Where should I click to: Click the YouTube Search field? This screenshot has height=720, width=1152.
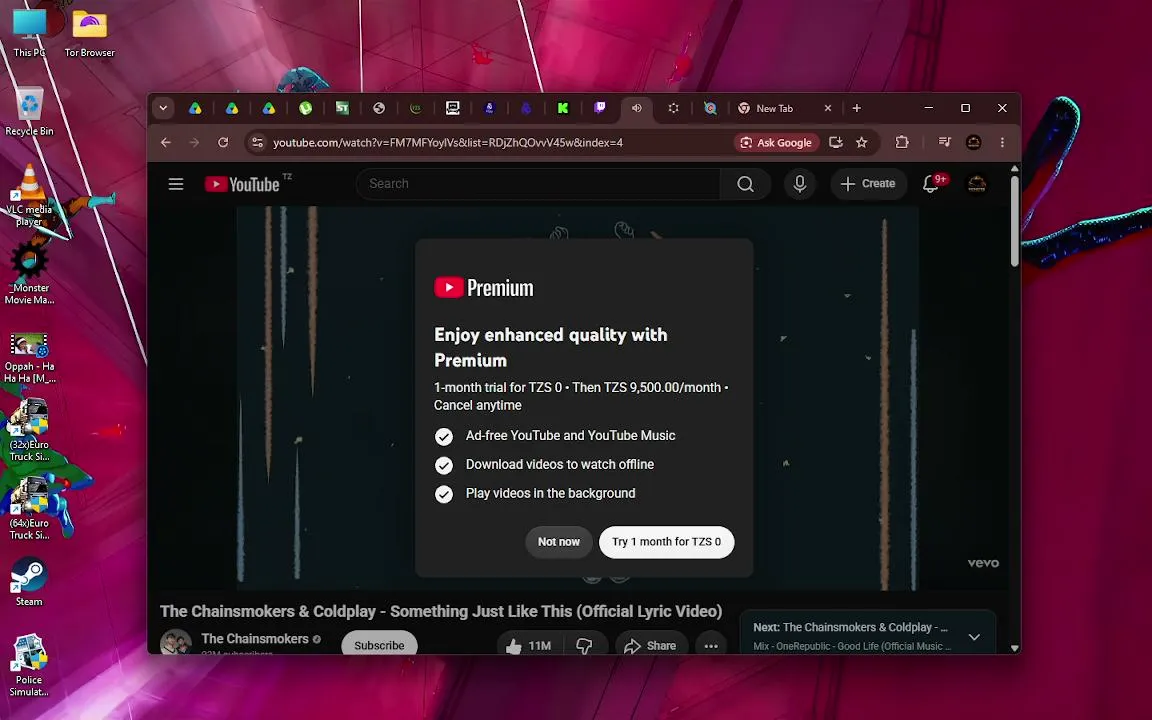point(538,184)
